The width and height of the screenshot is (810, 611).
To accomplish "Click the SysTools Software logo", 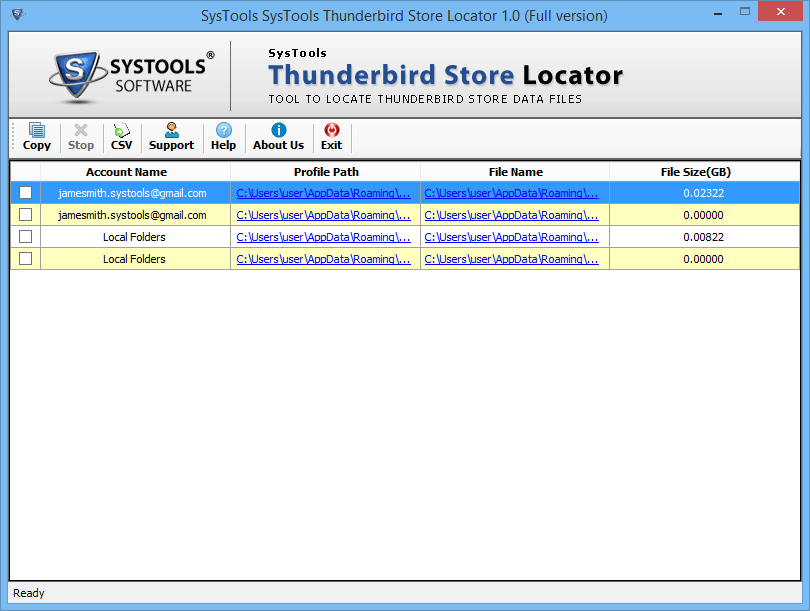I will point(131,76).
